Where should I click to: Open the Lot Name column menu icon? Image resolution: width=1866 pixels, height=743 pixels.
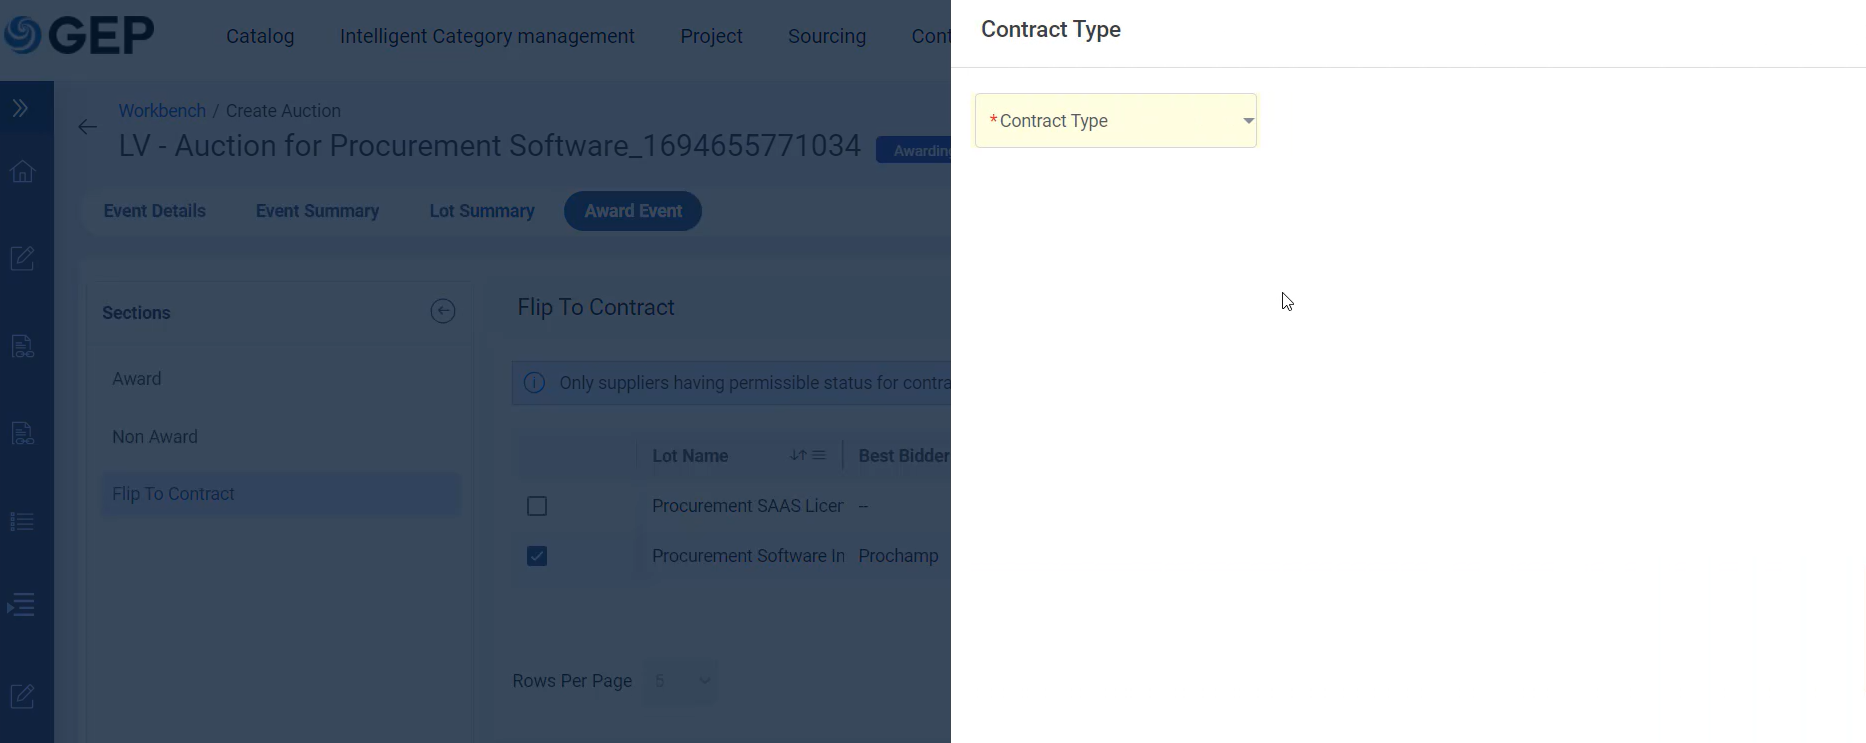820,456
